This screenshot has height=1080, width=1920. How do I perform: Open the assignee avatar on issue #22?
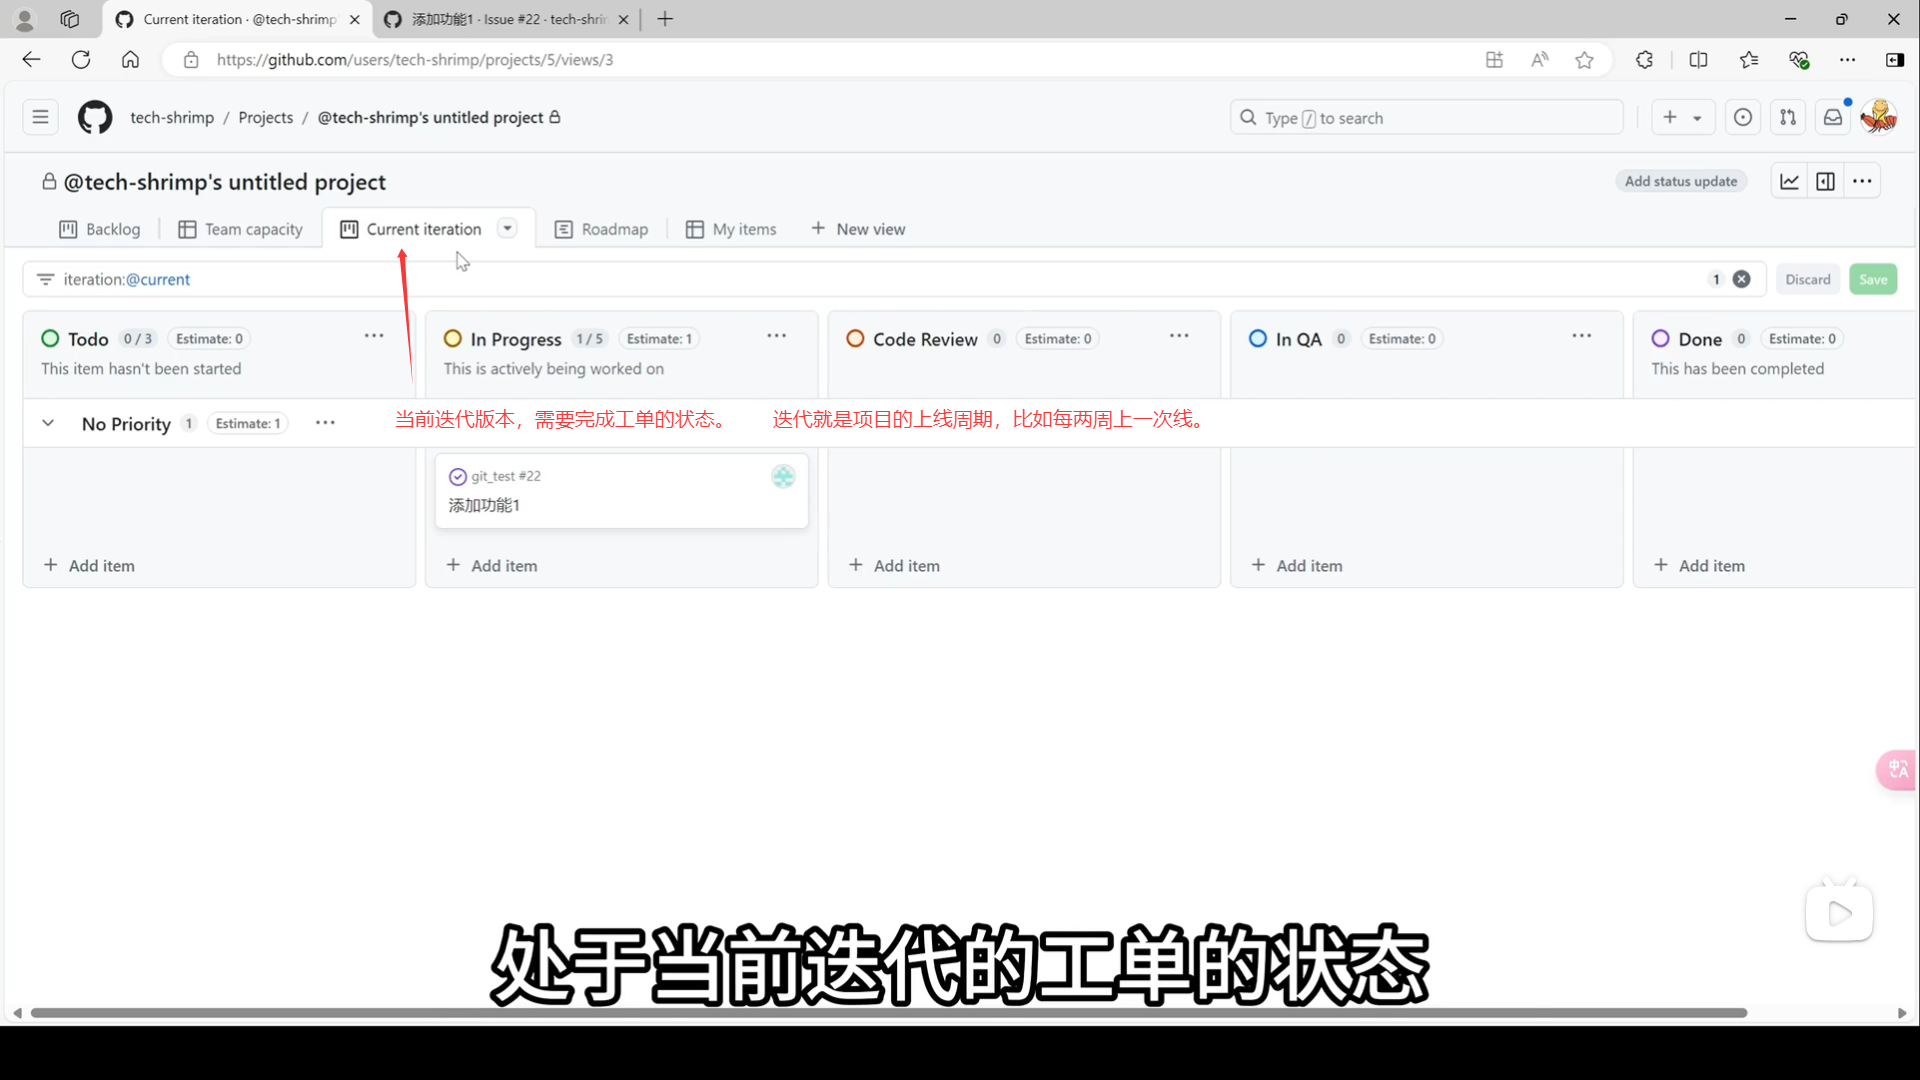click(x=783, y=477)
